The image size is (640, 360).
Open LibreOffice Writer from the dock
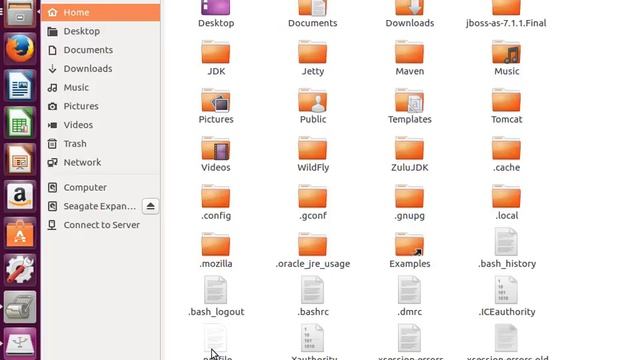pyautogui.click(x=20, y=86)
